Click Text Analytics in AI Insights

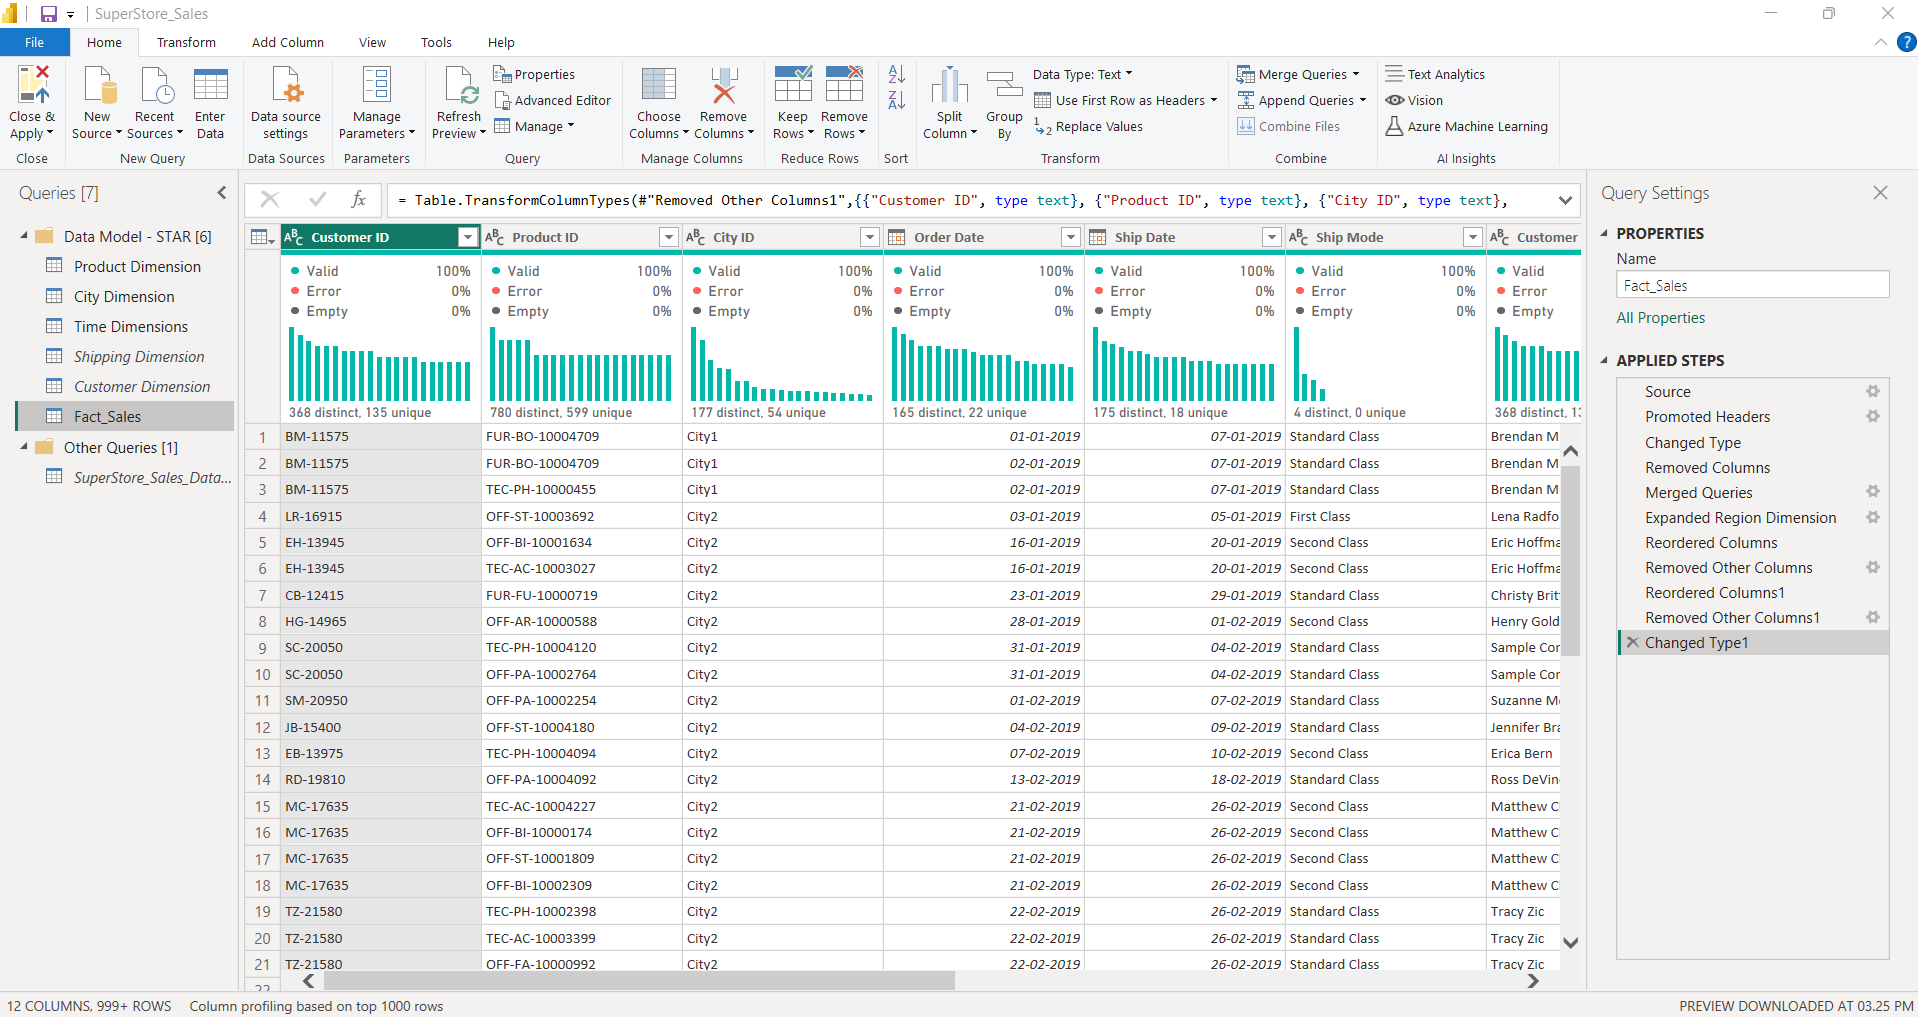1435,74
